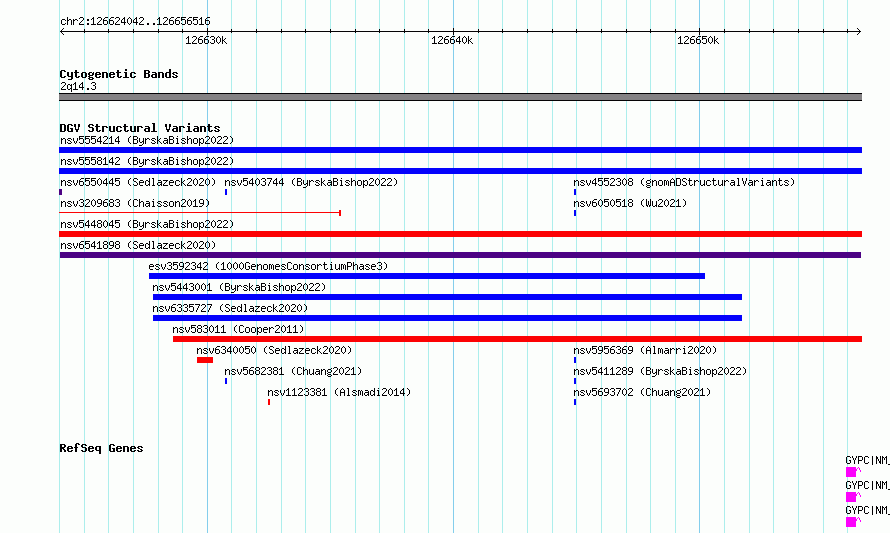
Task: Select the red nsv1123381 variant tick
Action: (x=269, y=402)
